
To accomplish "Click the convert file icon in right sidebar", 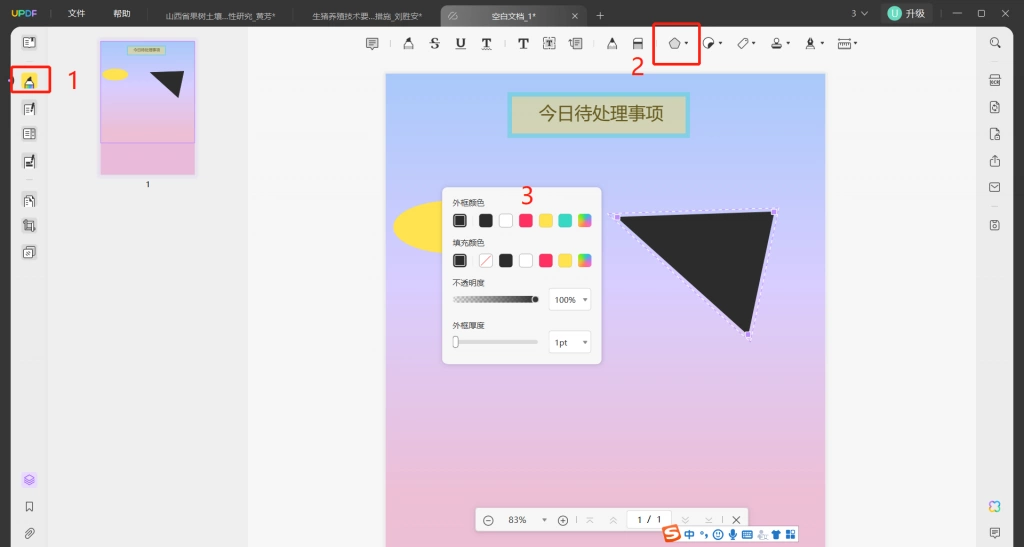I will [x=995, y=107].
